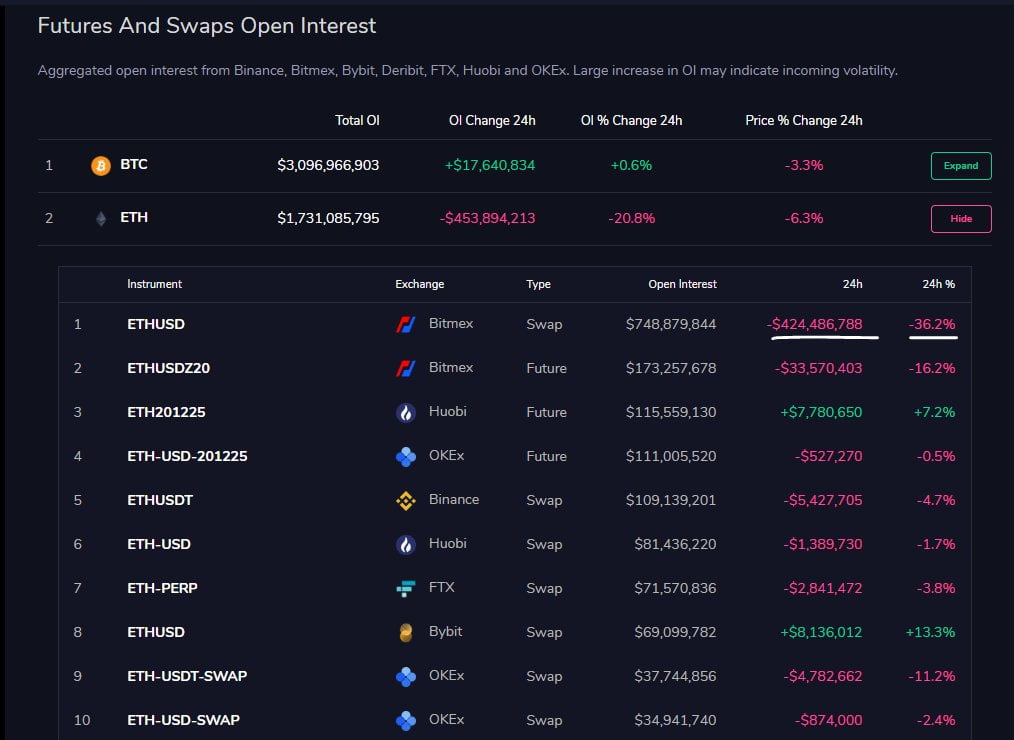Hide the ETH instrument breakdown table
The width and height of the screenshot is (1014, 740).
(960, 218)
